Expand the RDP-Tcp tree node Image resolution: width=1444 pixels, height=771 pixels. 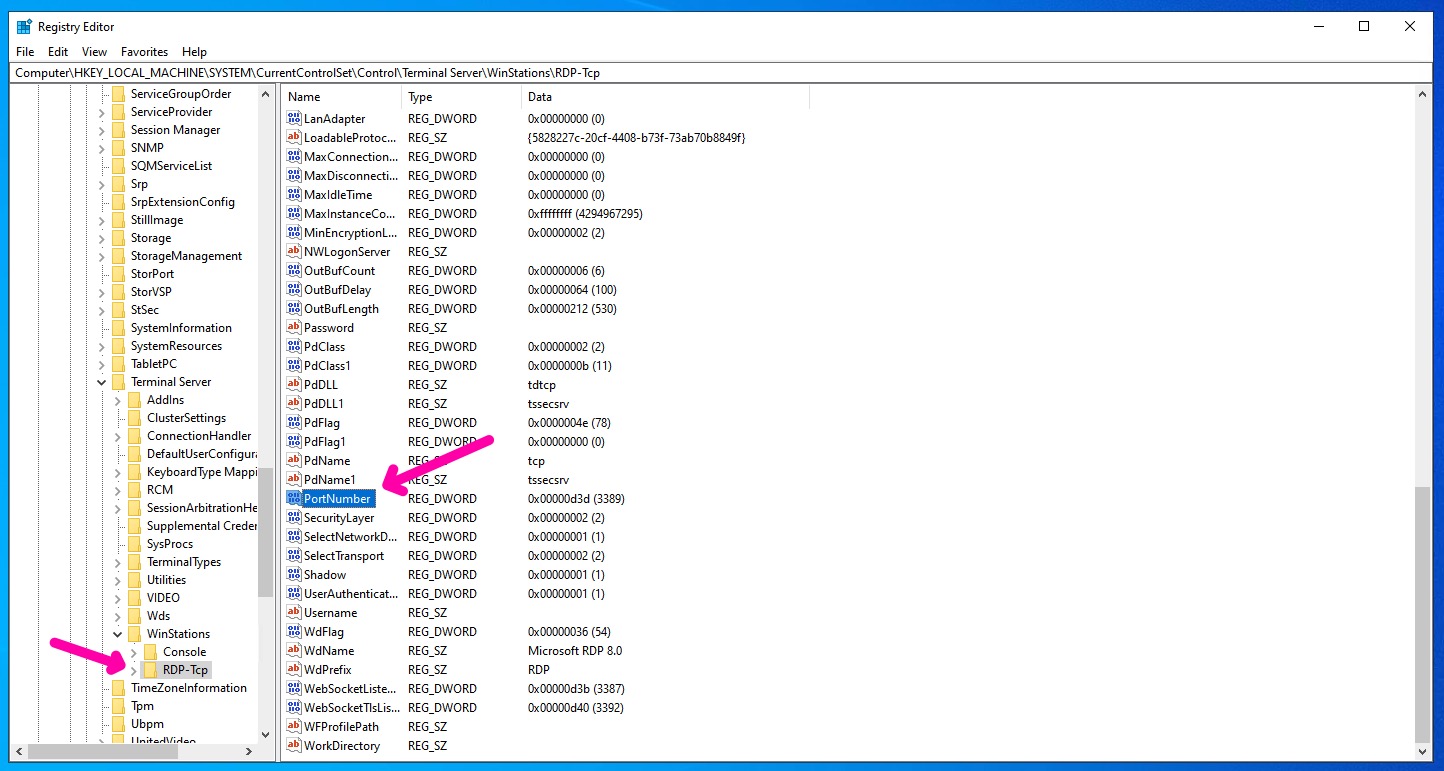pyautogui.click(x=134, y=670)
